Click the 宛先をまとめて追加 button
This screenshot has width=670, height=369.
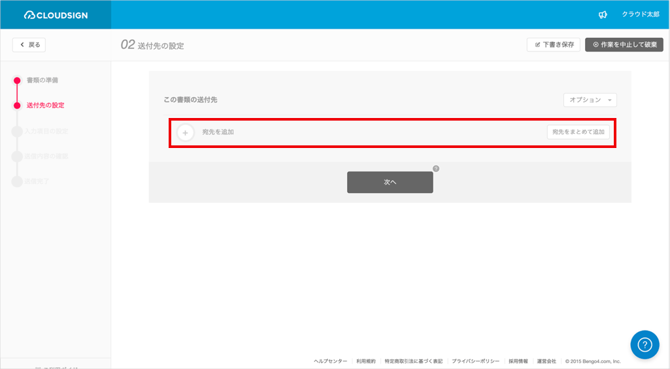(x=578, y=132)
